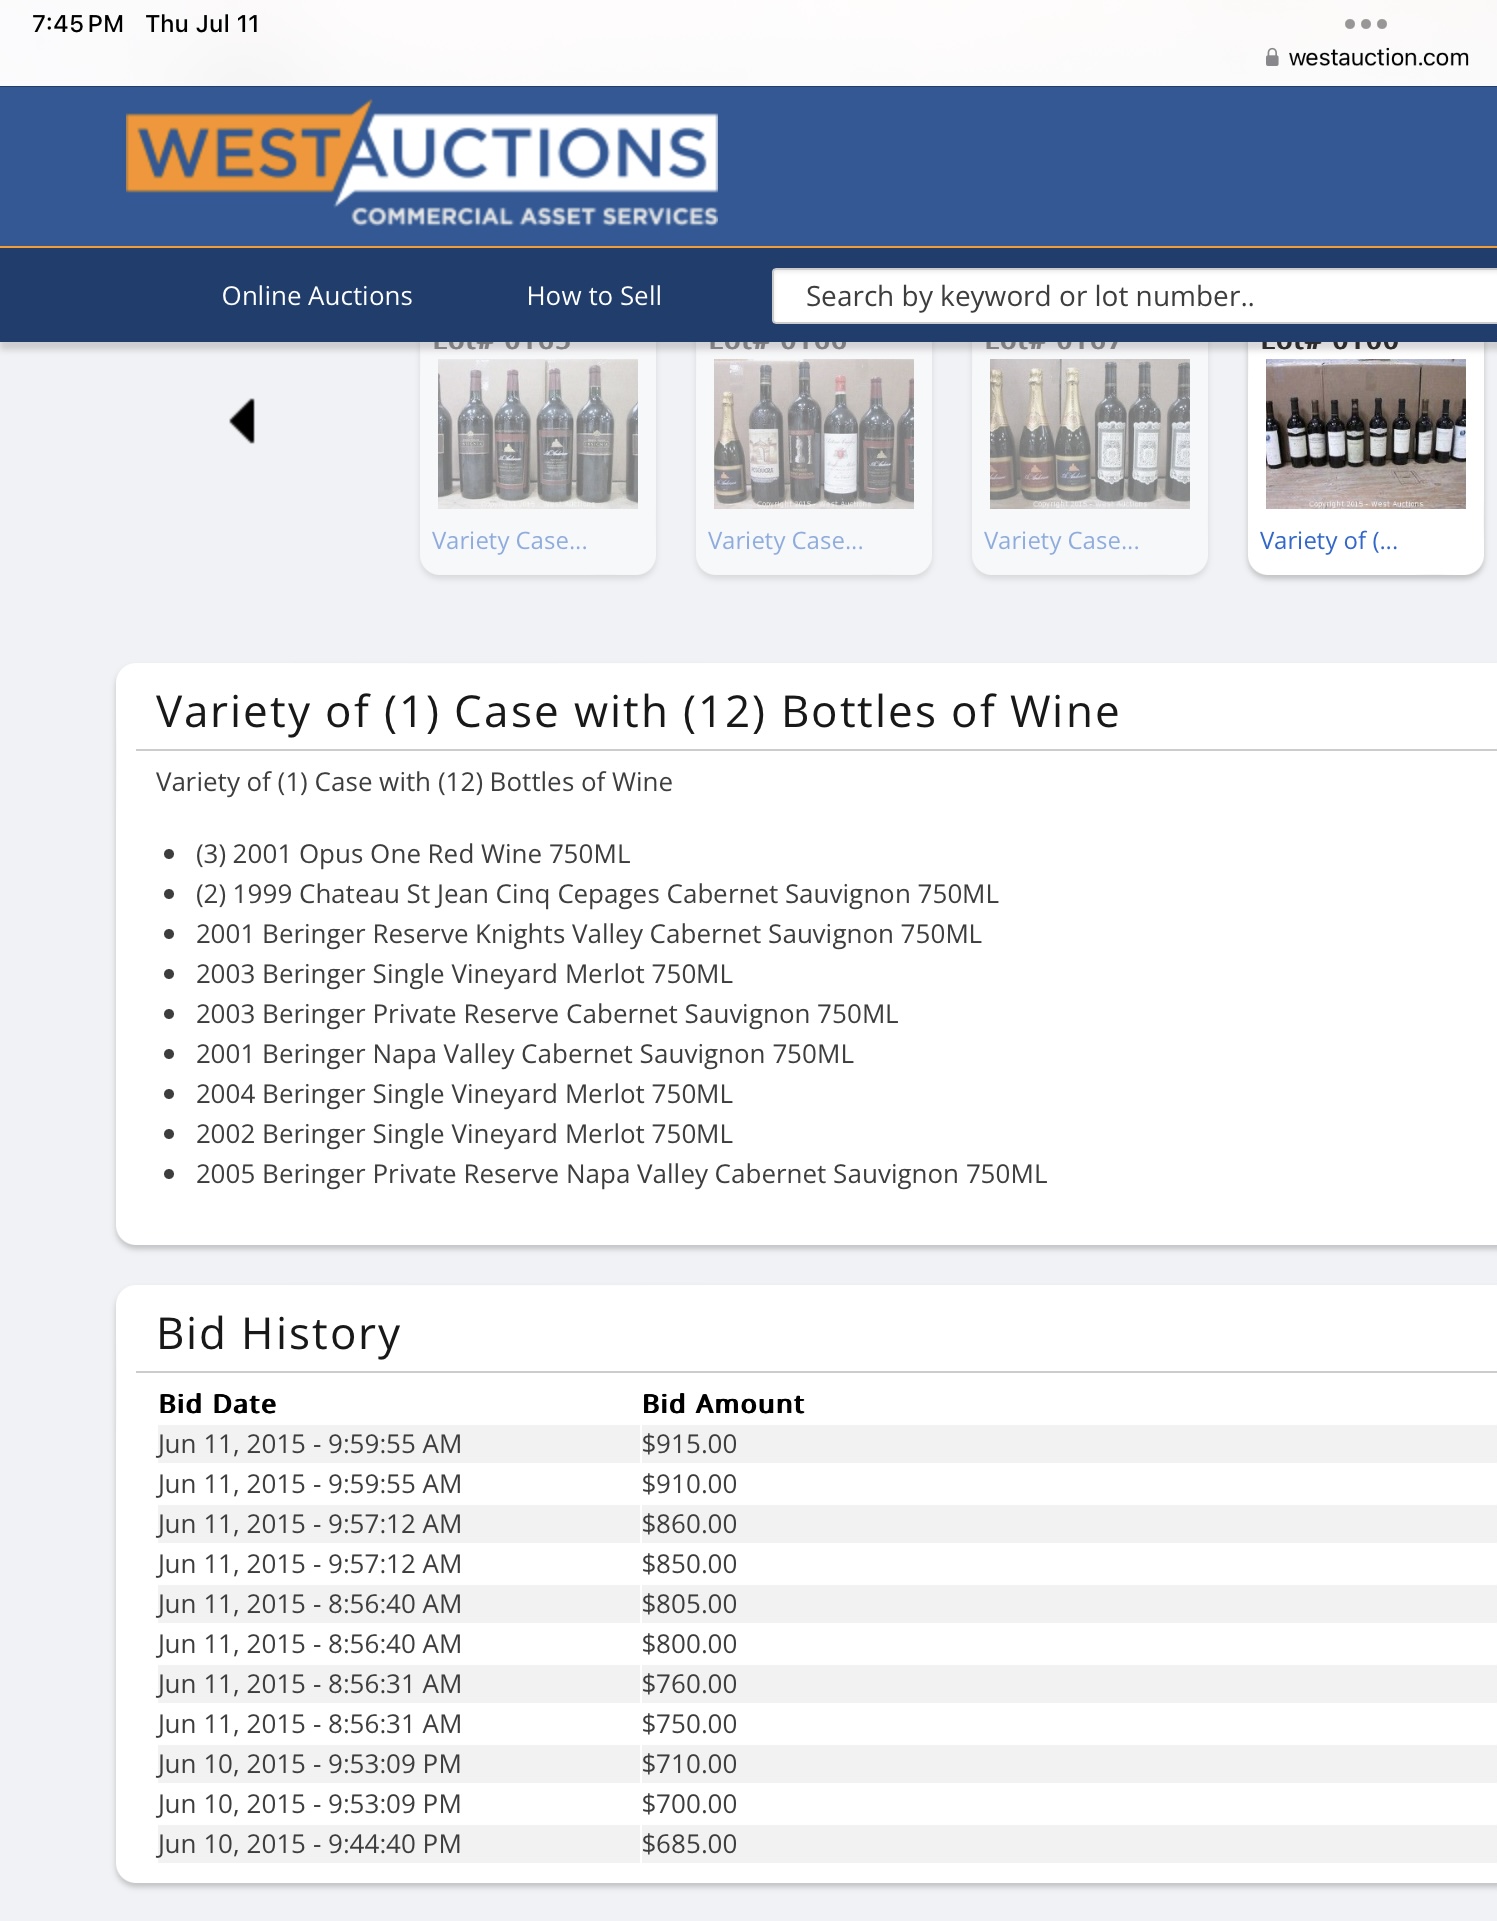
Task: Click "Variety Case..." link under dark magnum thumbnail
Action: (509, 541)
